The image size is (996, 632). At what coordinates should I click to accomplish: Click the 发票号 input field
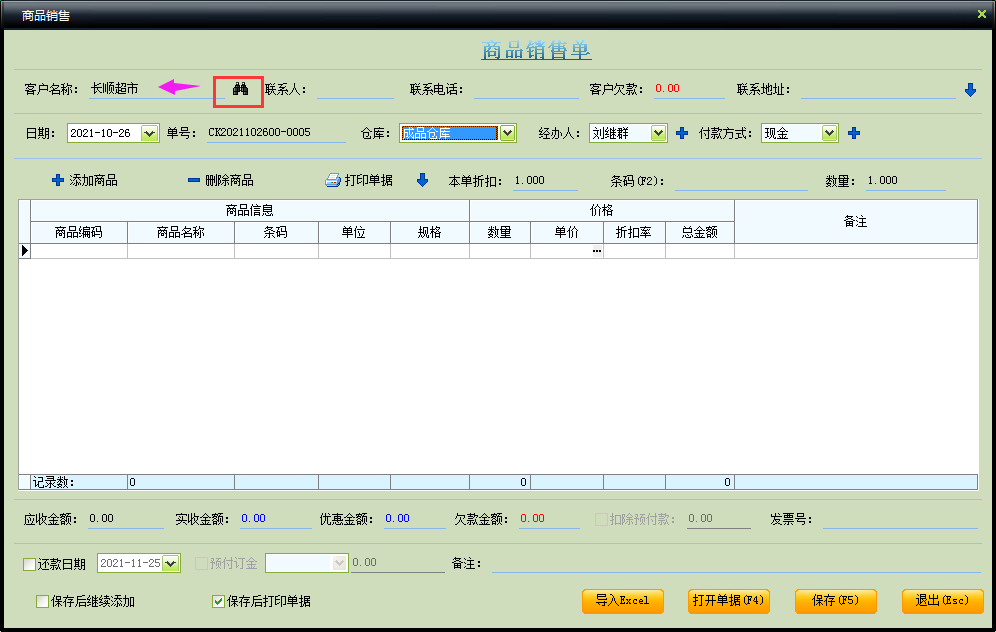coord(900,520)
